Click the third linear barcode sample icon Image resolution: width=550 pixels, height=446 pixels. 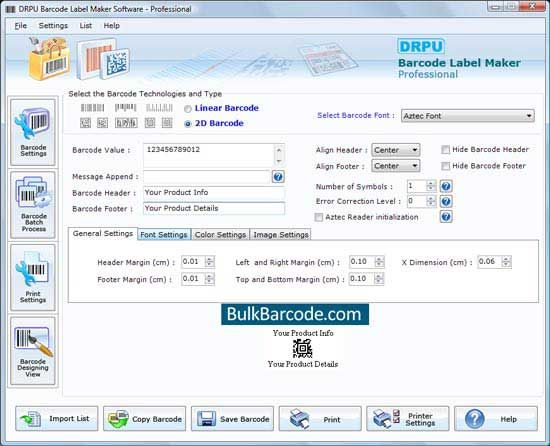(x=159, y=108)
